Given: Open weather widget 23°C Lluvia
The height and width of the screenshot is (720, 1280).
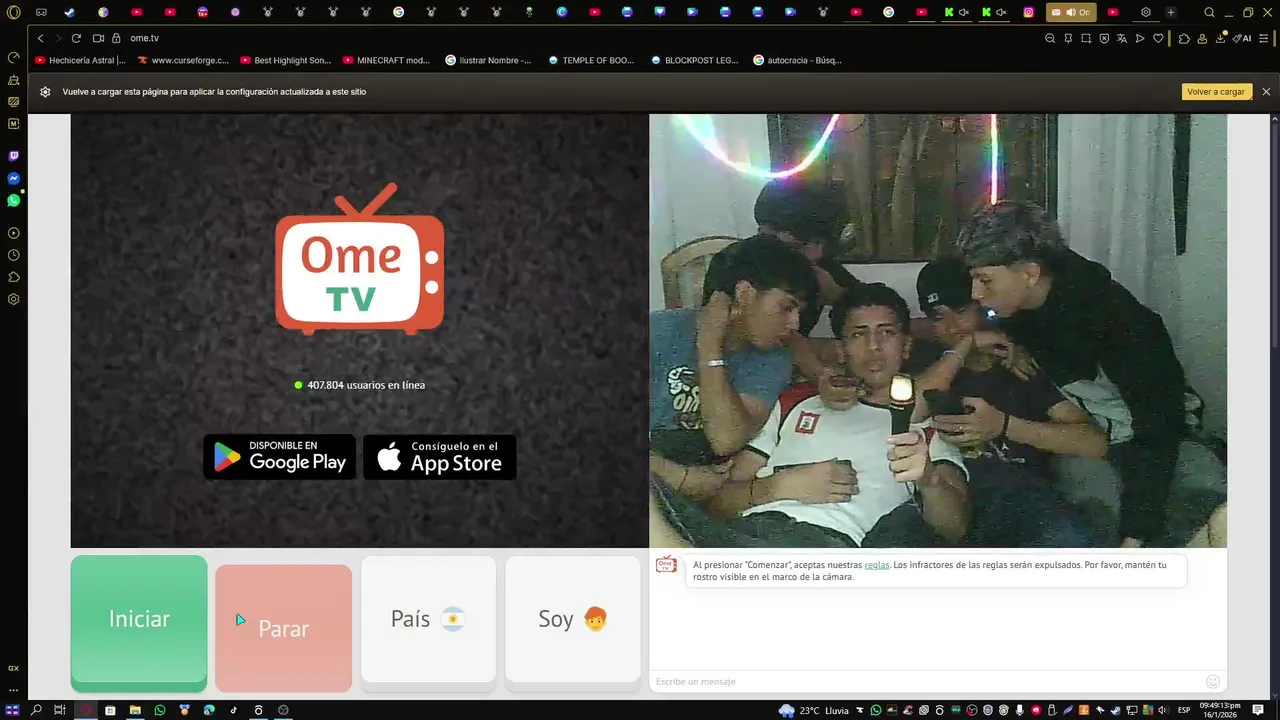Looking at the screenshot, I should tap(814, 710).
